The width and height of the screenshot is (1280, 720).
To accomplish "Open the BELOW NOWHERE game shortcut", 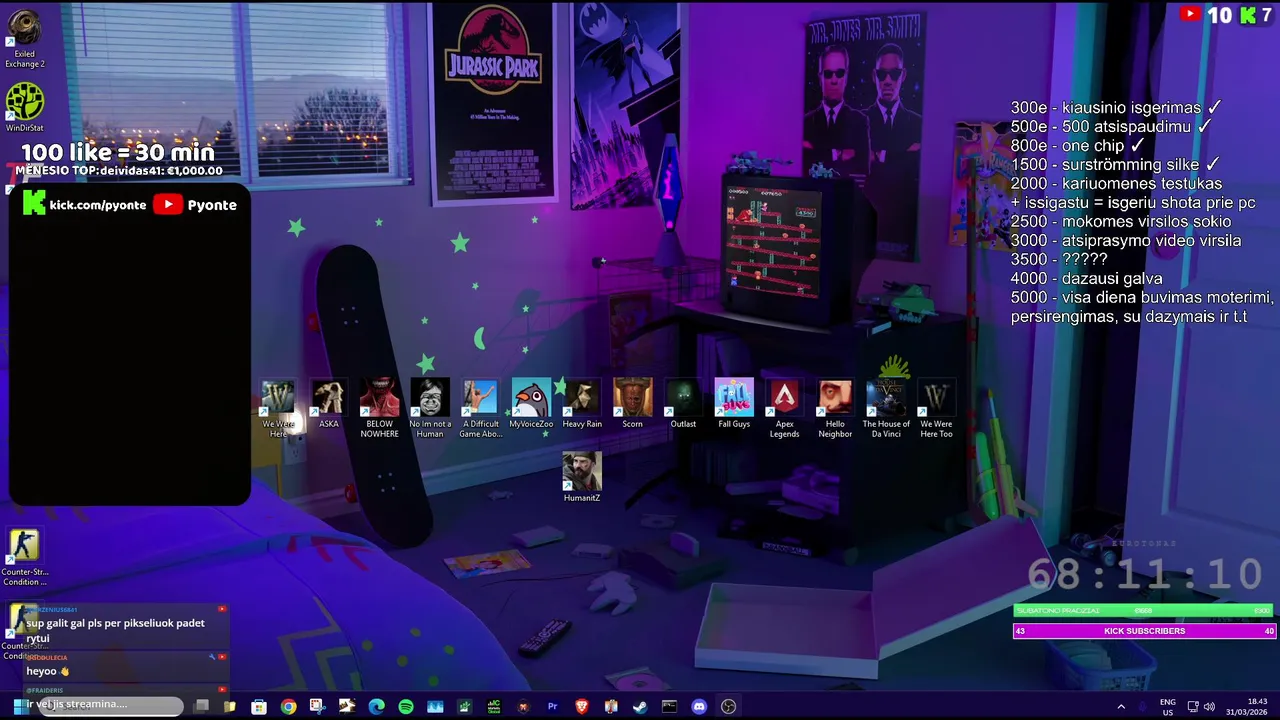I will (x=379, y=409).
